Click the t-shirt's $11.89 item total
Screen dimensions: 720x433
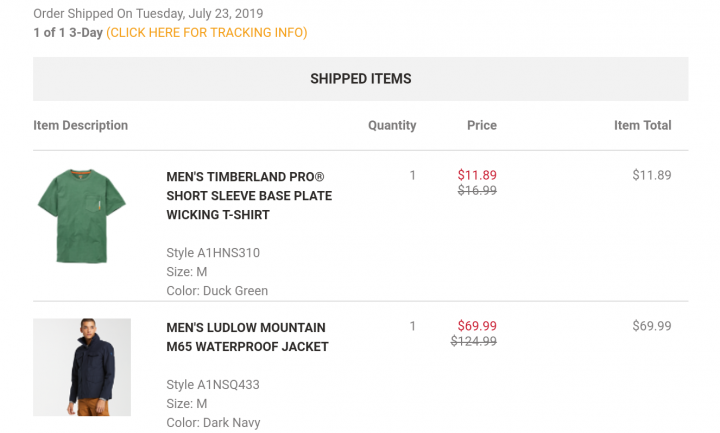point(652,175)
